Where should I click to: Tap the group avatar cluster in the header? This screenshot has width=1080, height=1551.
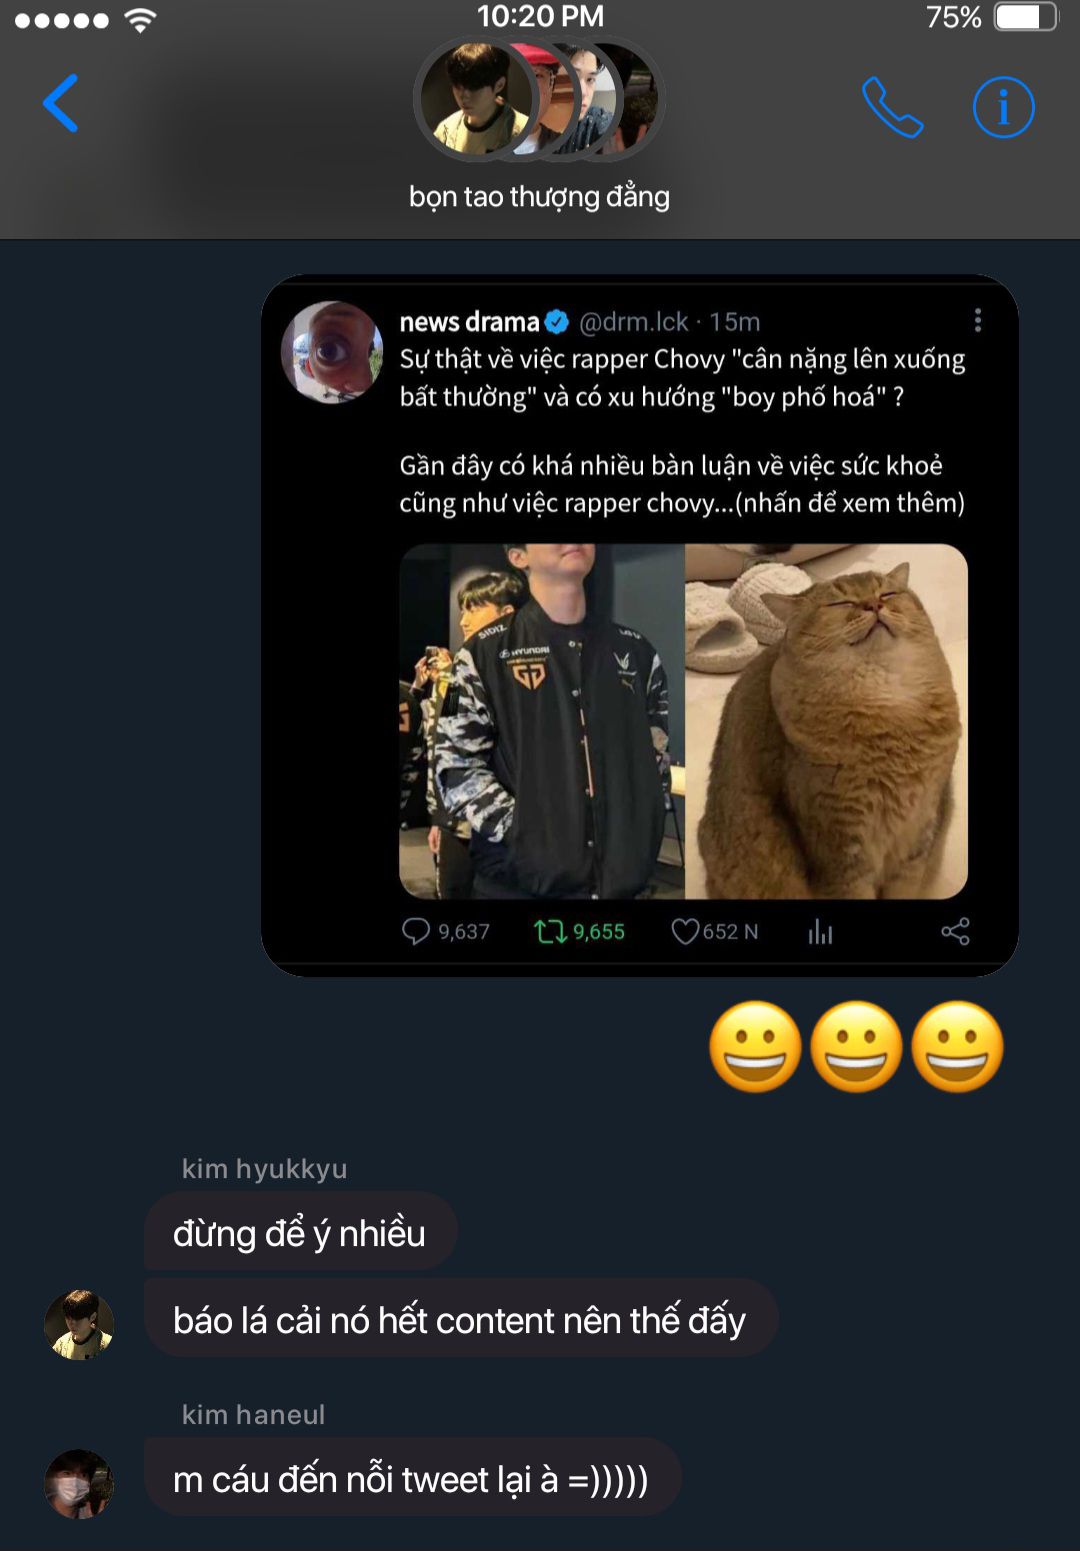539,99
